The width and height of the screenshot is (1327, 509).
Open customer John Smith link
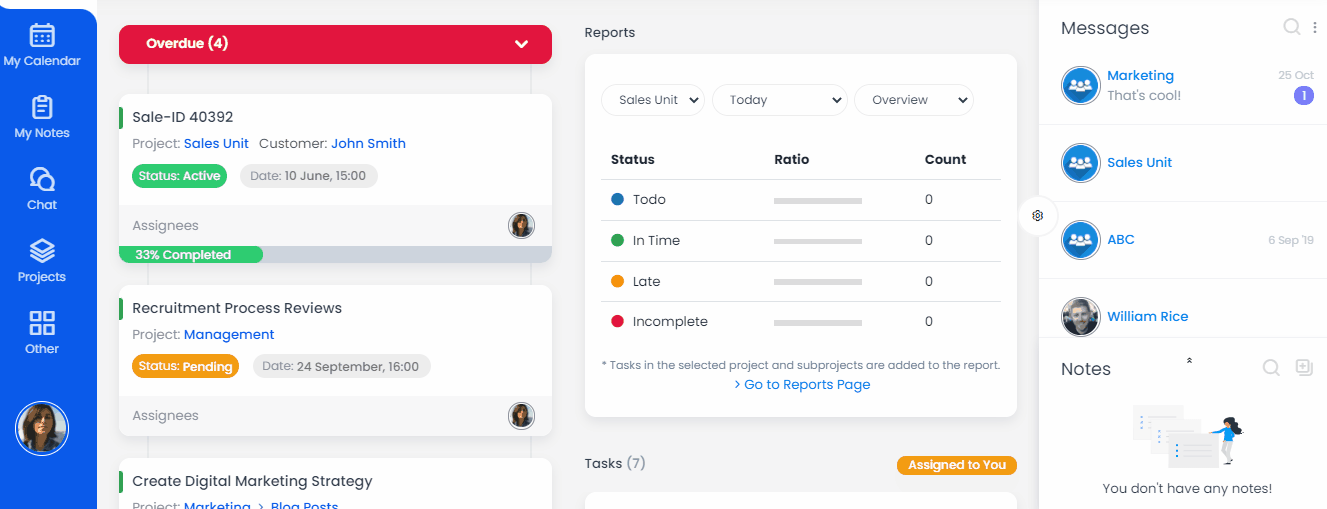(x=368, y=143)
